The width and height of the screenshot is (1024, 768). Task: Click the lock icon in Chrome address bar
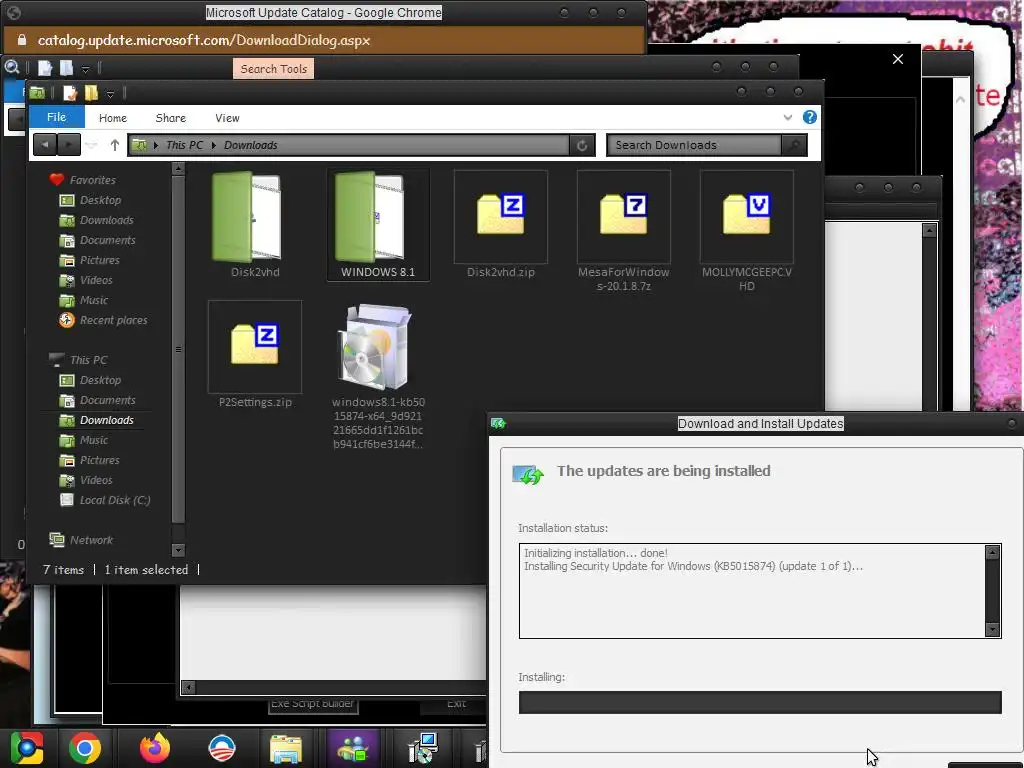pos(22,40)
